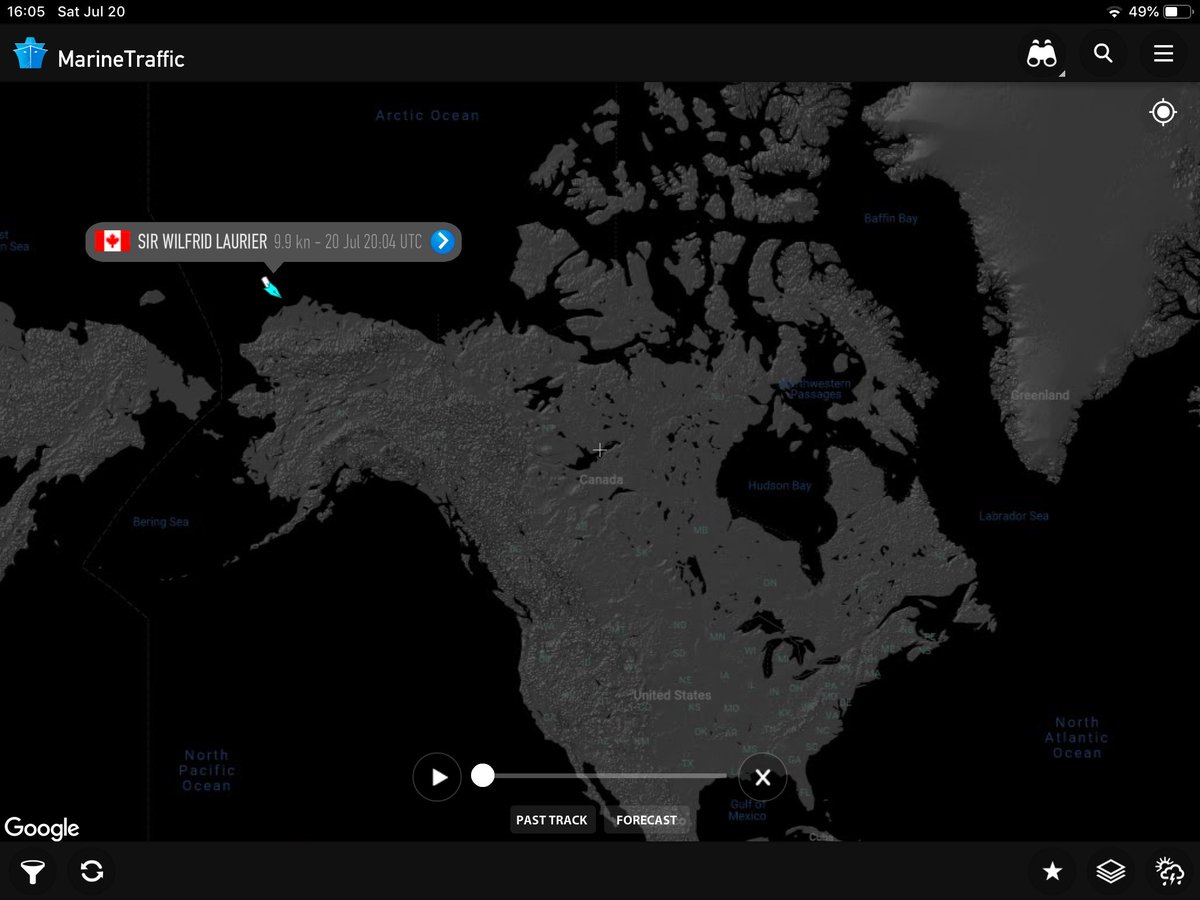Open the vessel filters funnel icon
Viewport: 1200px width, 900px height.
click(32, 871)
